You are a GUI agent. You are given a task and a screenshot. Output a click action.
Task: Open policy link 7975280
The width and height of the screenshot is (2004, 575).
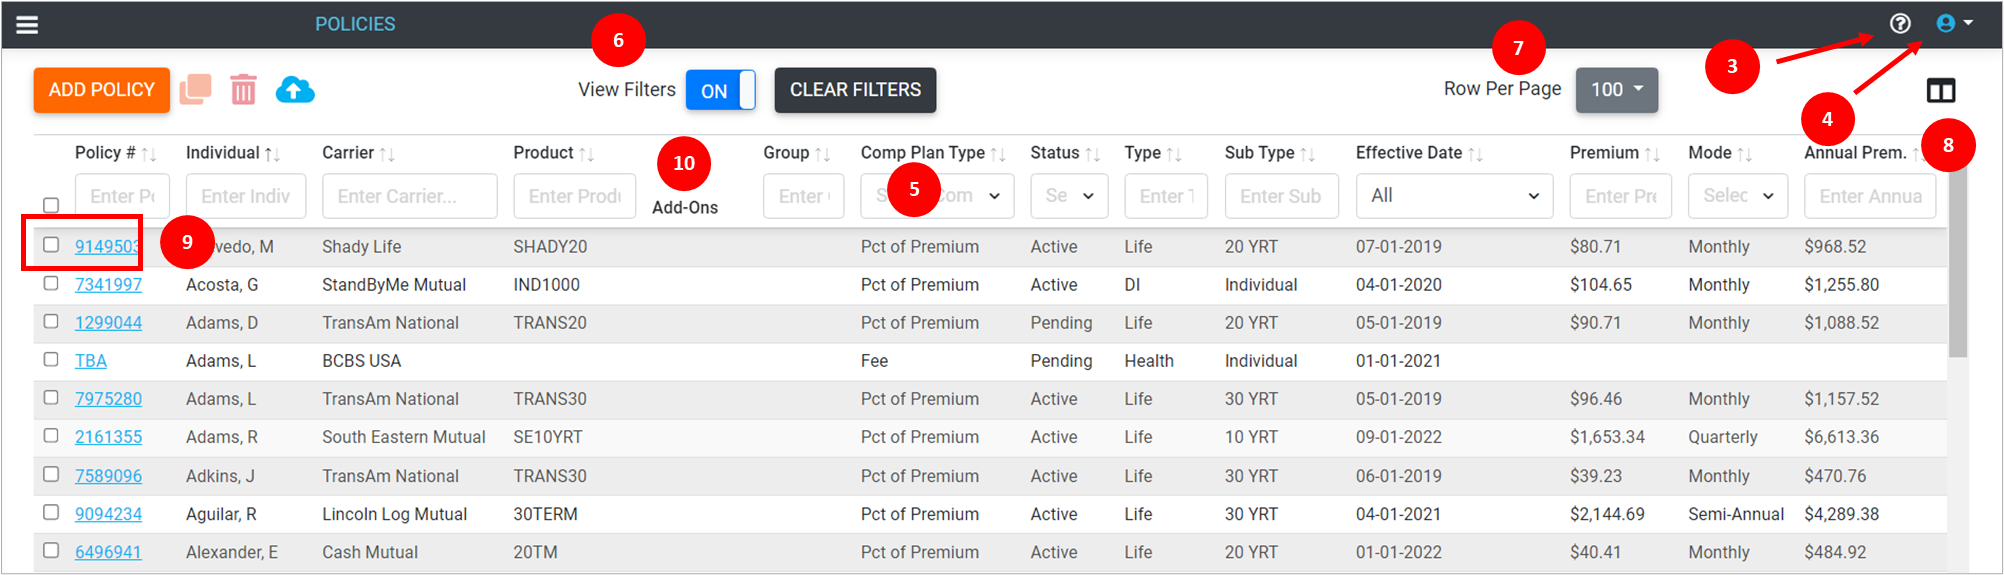point(108,399)
